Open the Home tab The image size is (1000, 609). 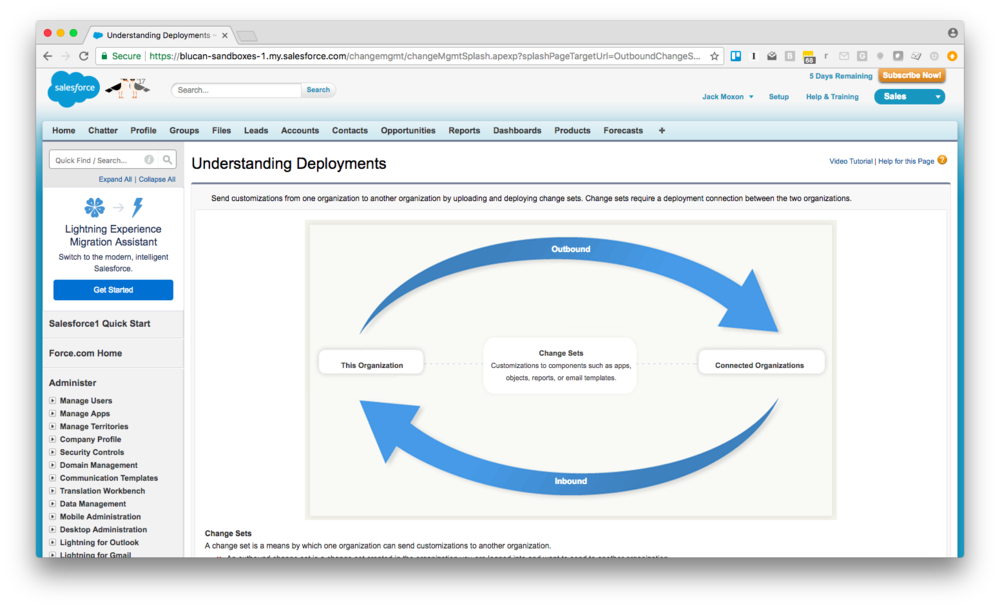[64, 130]
